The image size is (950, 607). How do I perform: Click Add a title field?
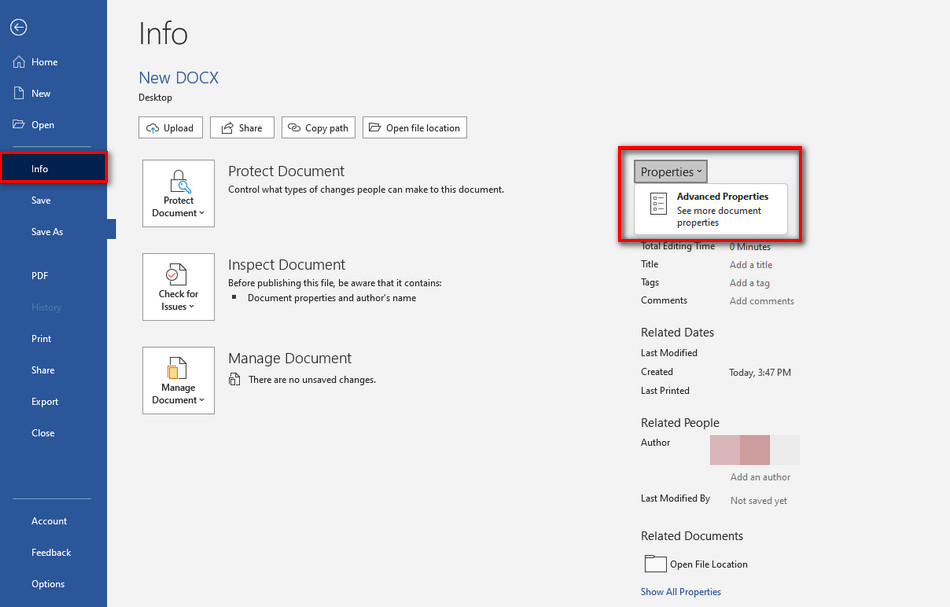(x=749, y=264)
